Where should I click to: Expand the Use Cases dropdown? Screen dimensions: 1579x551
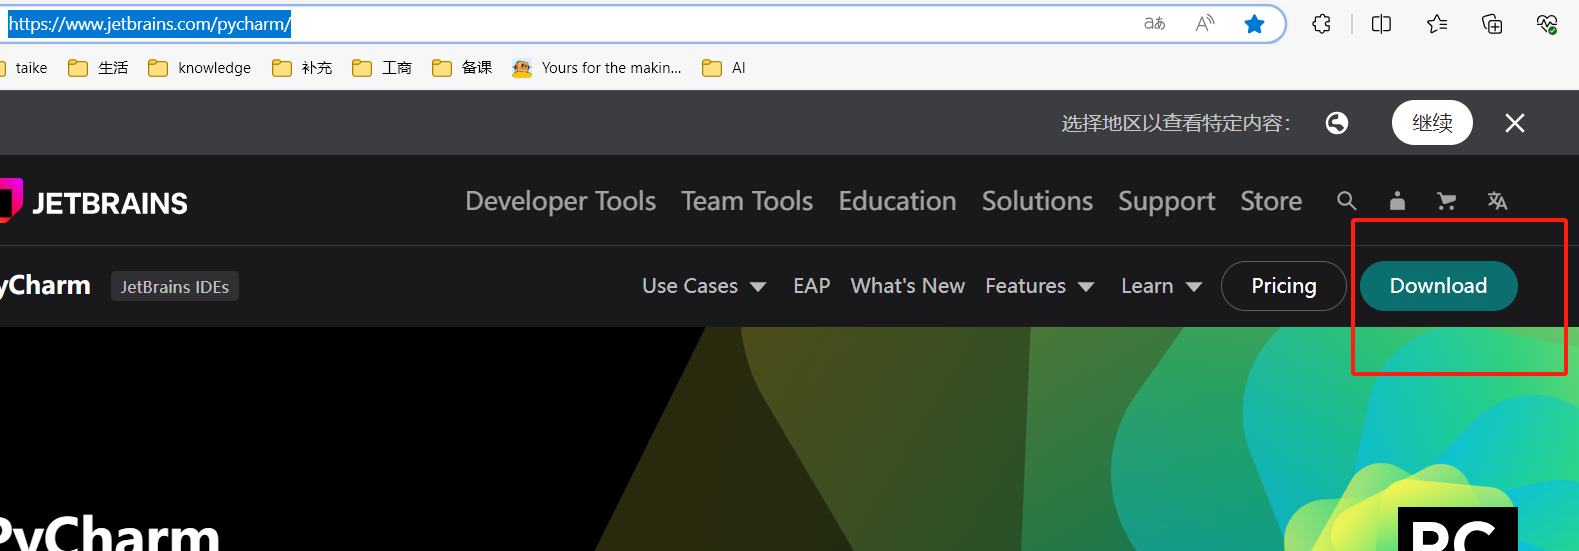click(704, 286)
